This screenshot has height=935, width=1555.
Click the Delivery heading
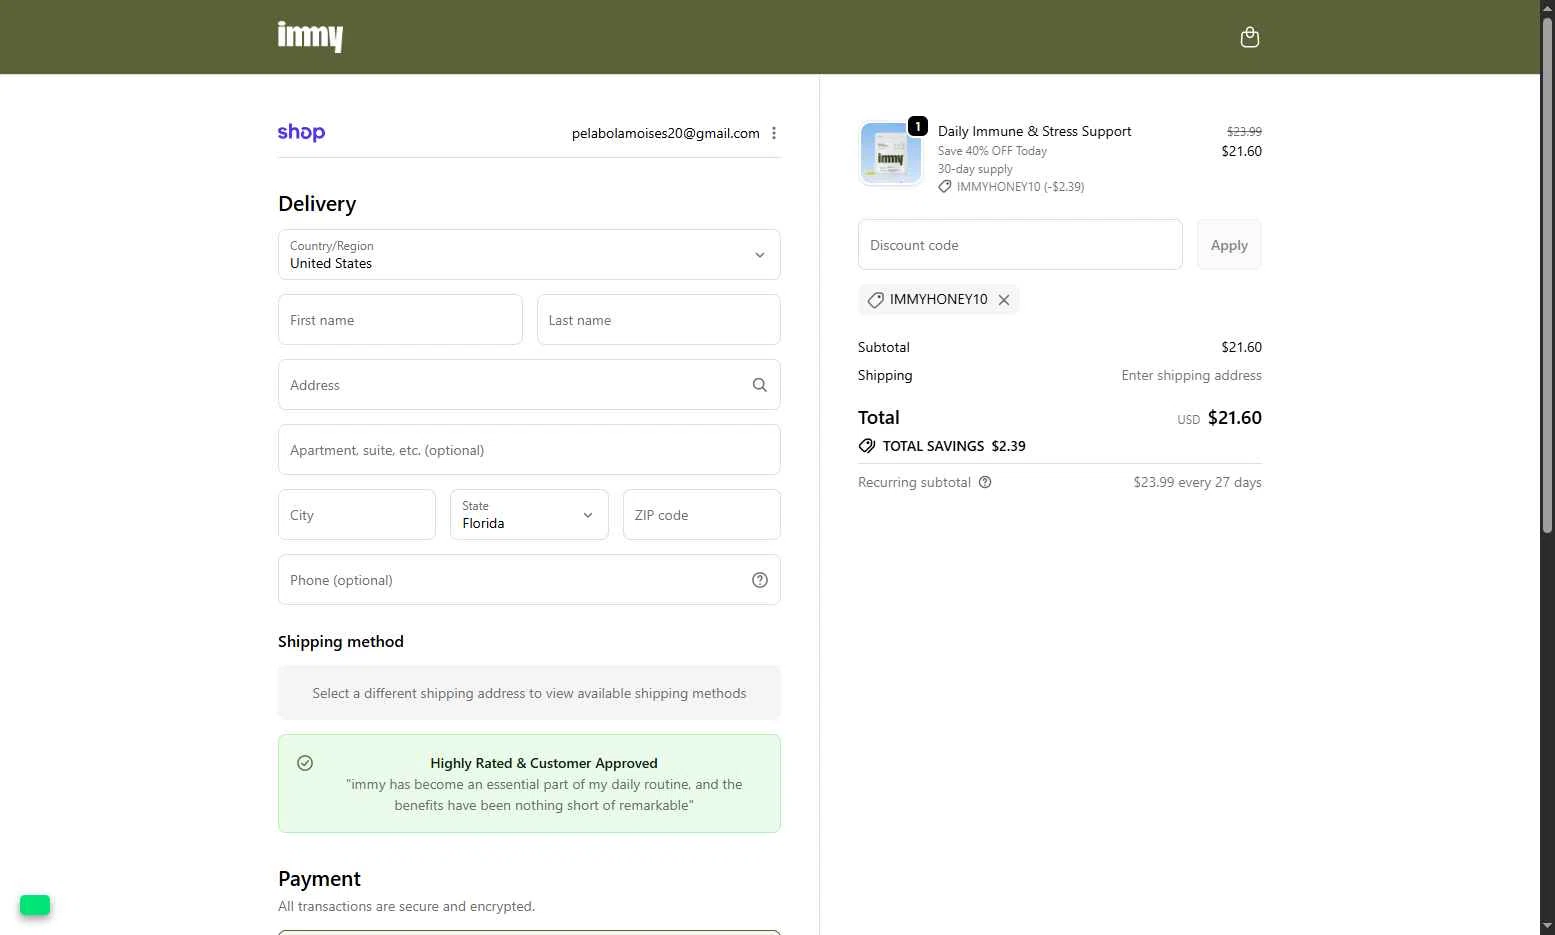click(317, 204)
